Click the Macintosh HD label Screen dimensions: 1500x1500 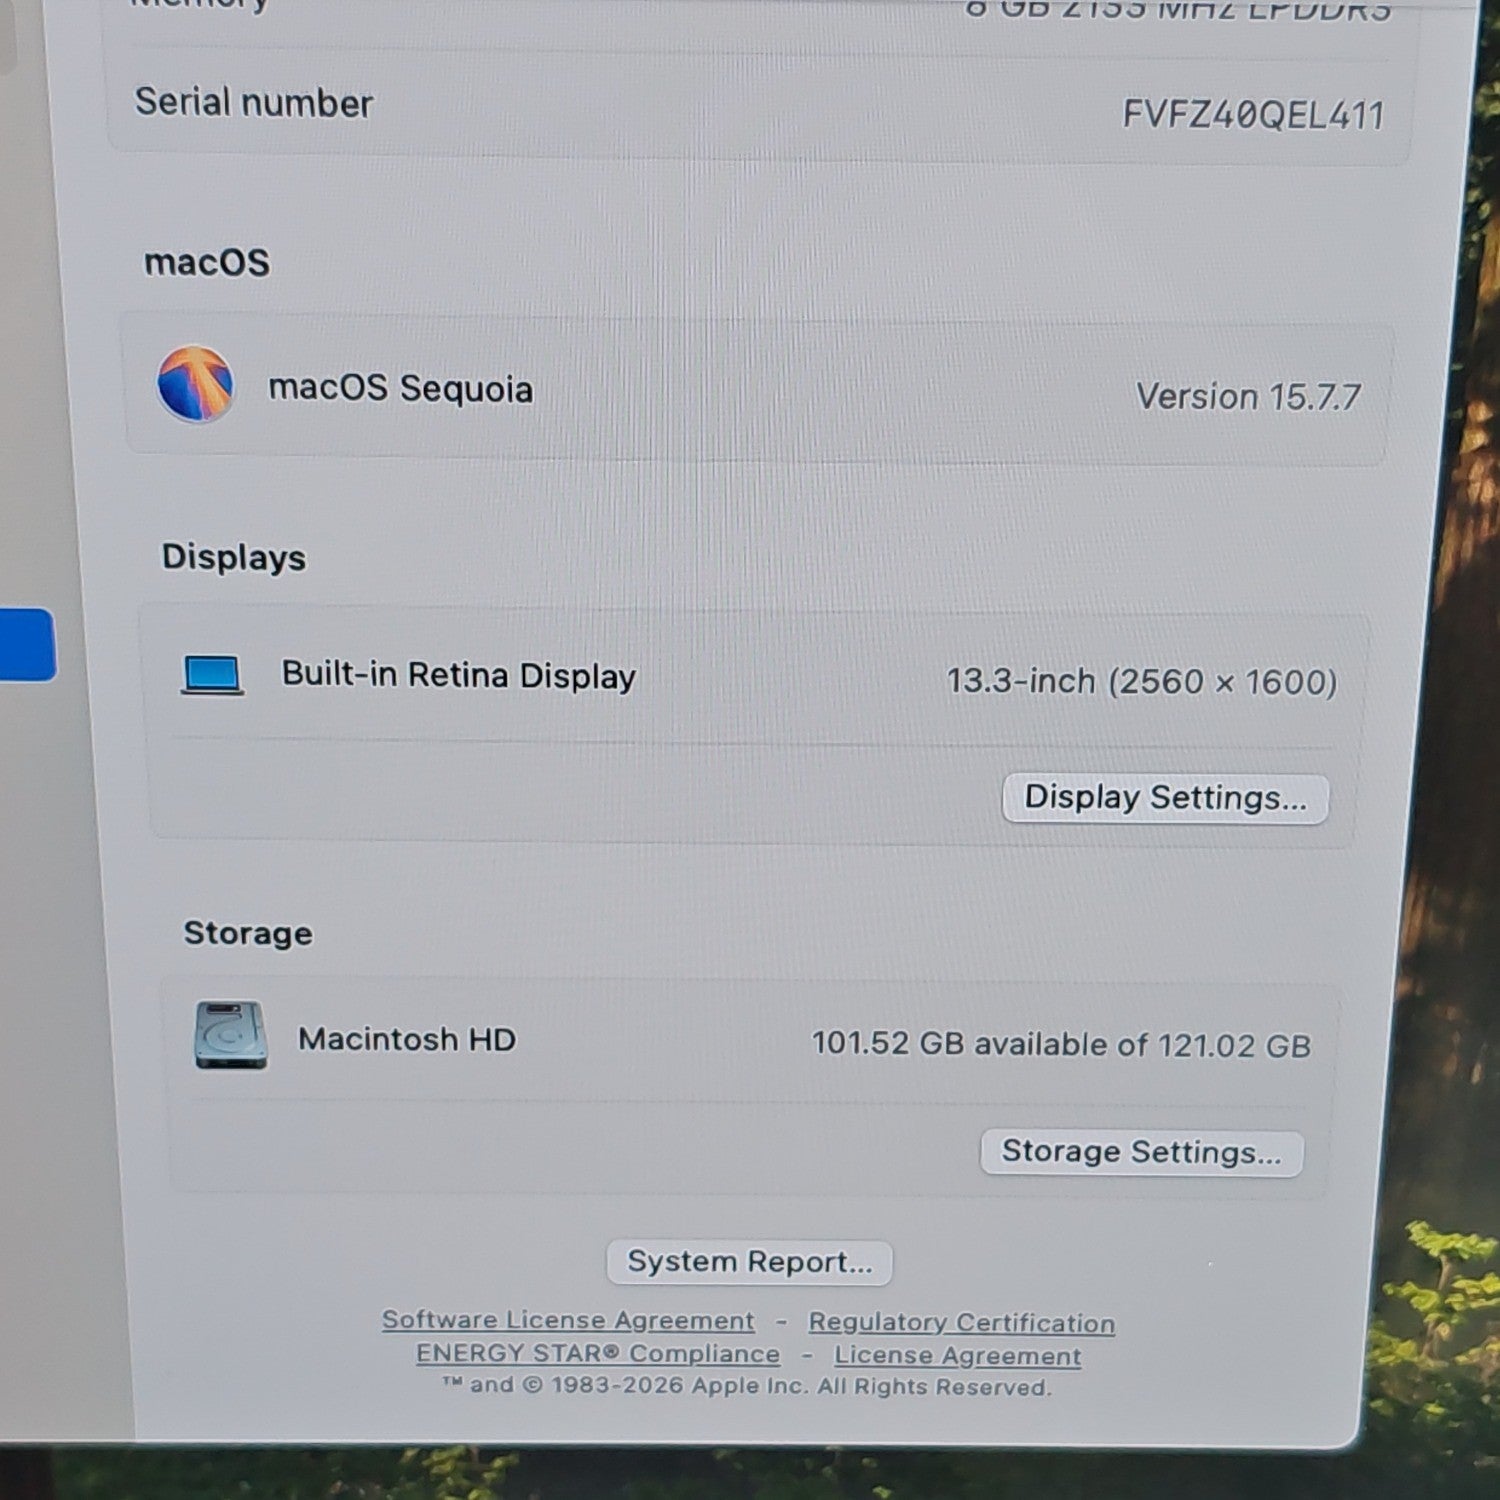point(407,1039)
